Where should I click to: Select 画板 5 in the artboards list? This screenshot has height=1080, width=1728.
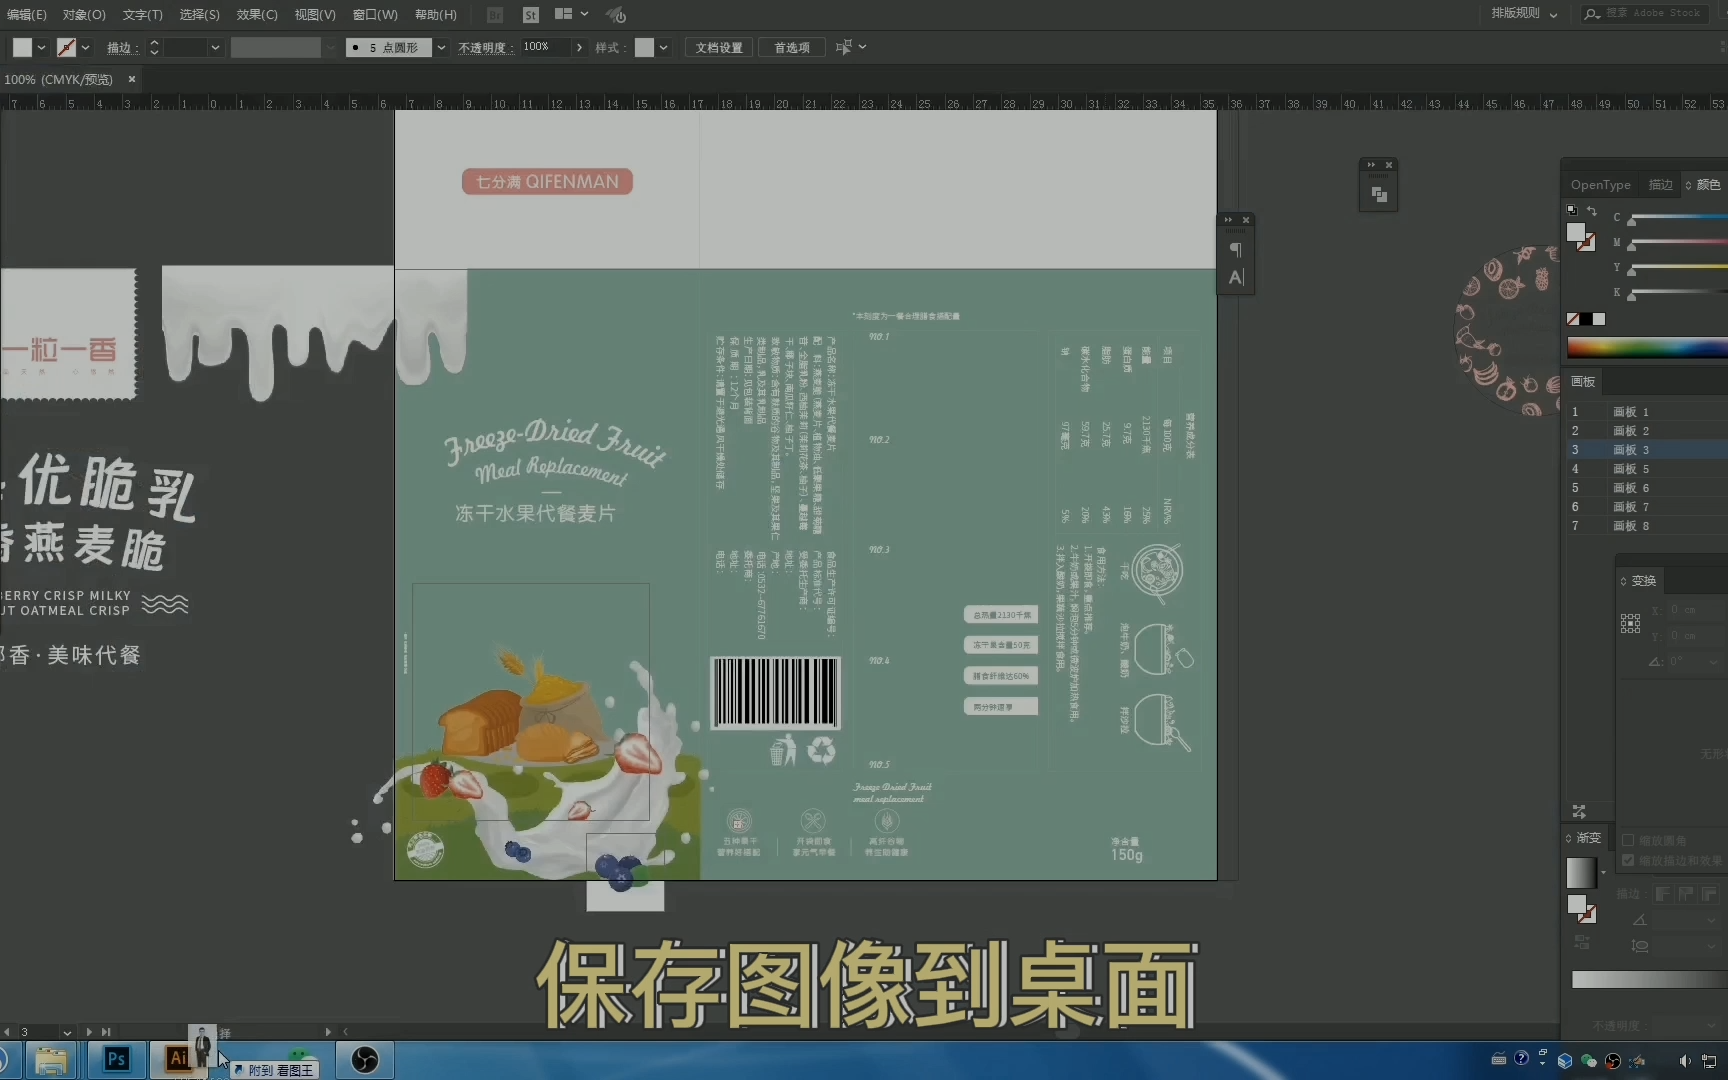pyautogui.click(x=1631, y=469)
